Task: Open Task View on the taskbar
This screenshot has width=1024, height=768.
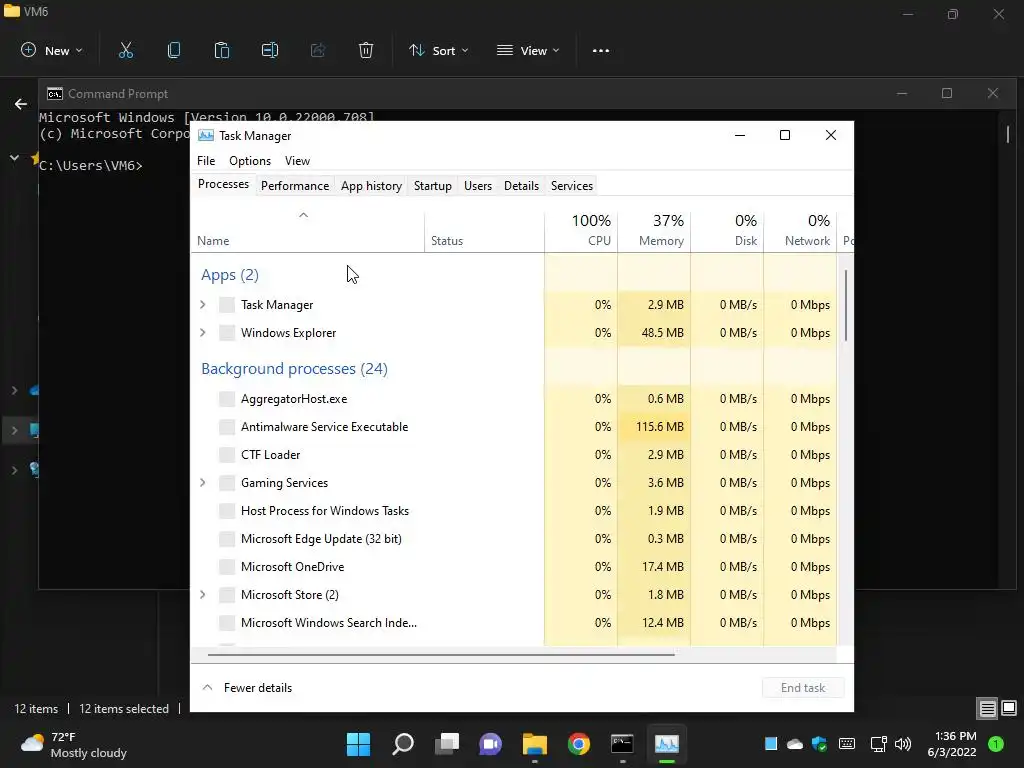Action: [447, 744]
